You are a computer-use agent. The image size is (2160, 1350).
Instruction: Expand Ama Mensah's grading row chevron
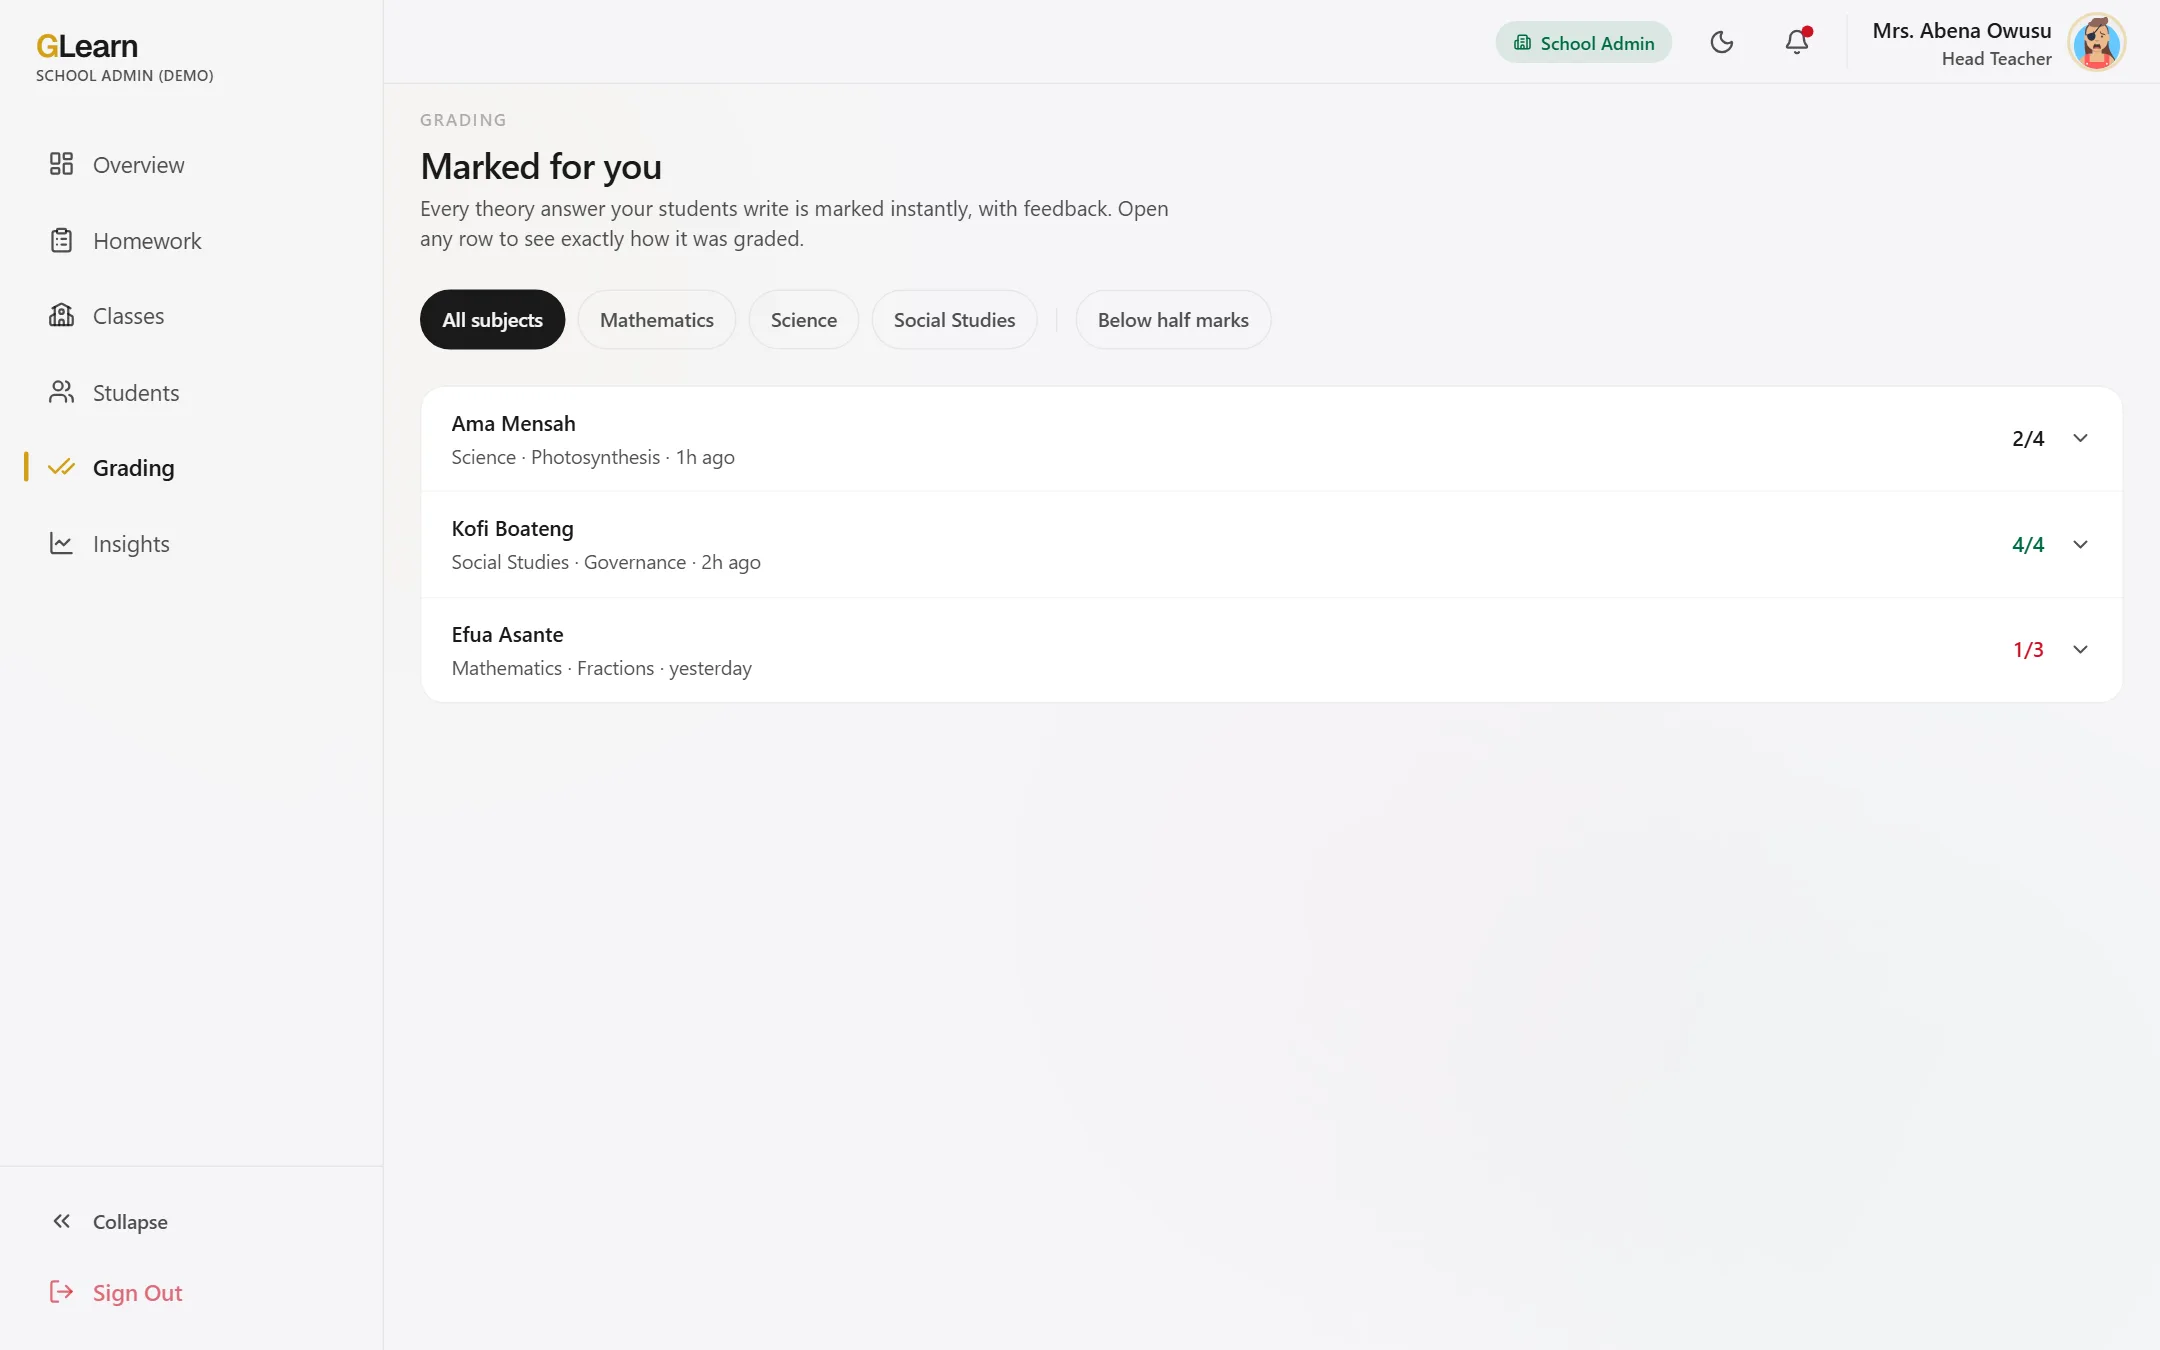tap(2081, 438)
